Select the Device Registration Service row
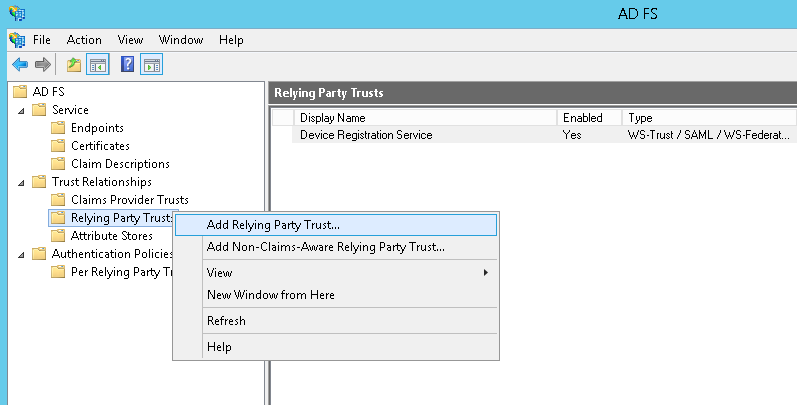The height and width of the screenshot is (405, 797). click(x=544, y=135)
